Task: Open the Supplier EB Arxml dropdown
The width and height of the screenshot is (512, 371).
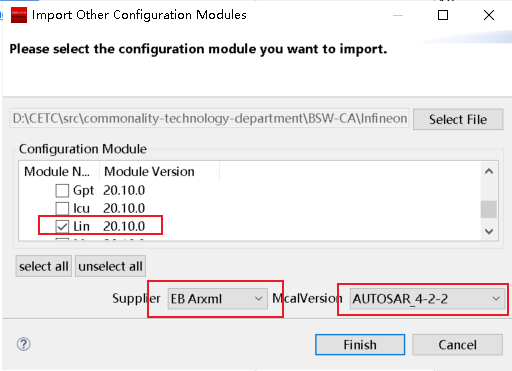Action: click(x=217, y=299)
